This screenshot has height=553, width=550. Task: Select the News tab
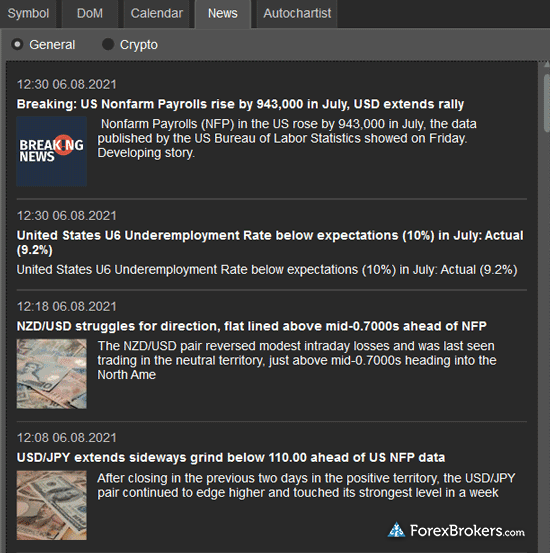click(223, 14)
